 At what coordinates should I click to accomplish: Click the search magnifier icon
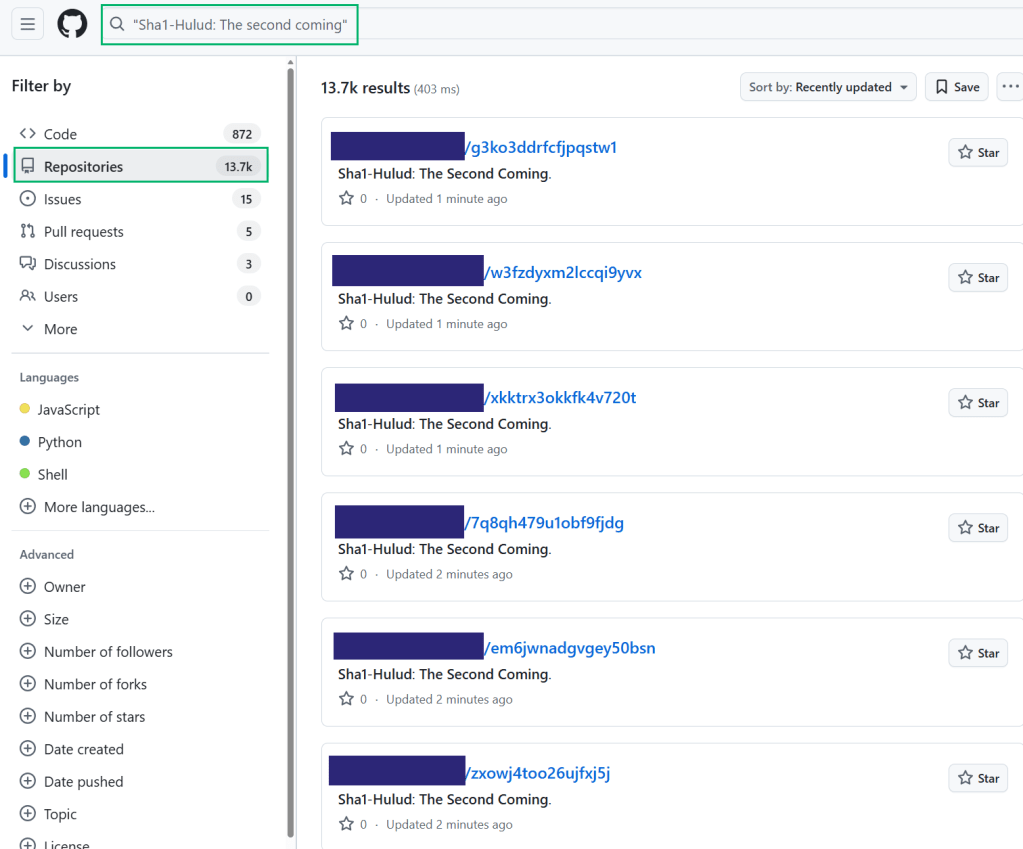coord(117,25)
